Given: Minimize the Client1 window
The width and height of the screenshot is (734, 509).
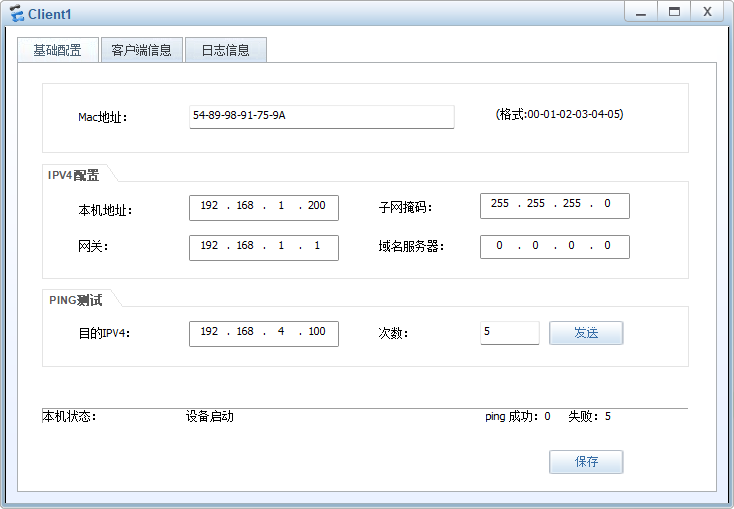Looking at the screenshot, I should pyautogui.click(x=641, y=12).
